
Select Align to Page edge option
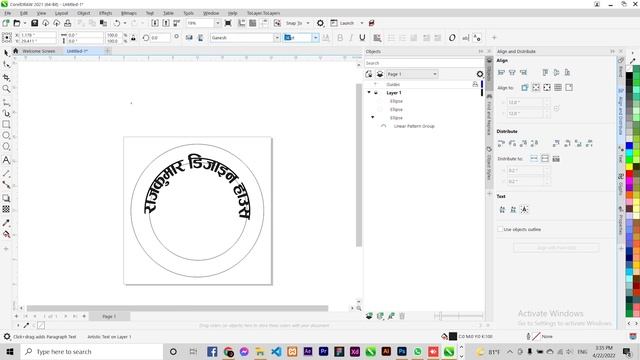pyautogui.click(x=536, y=87)
